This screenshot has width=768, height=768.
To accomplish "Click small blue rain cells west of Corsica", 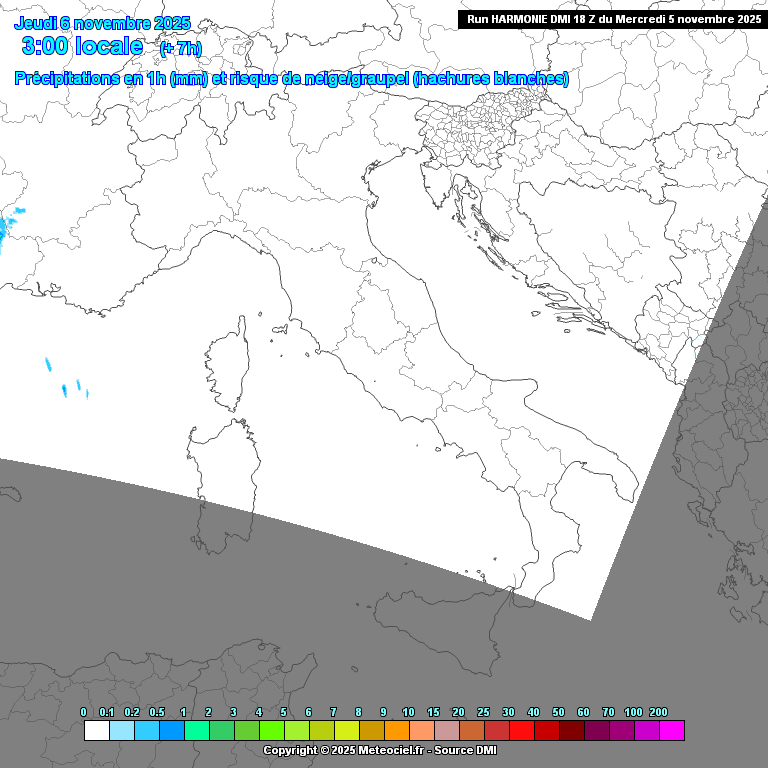I will 65,380.
